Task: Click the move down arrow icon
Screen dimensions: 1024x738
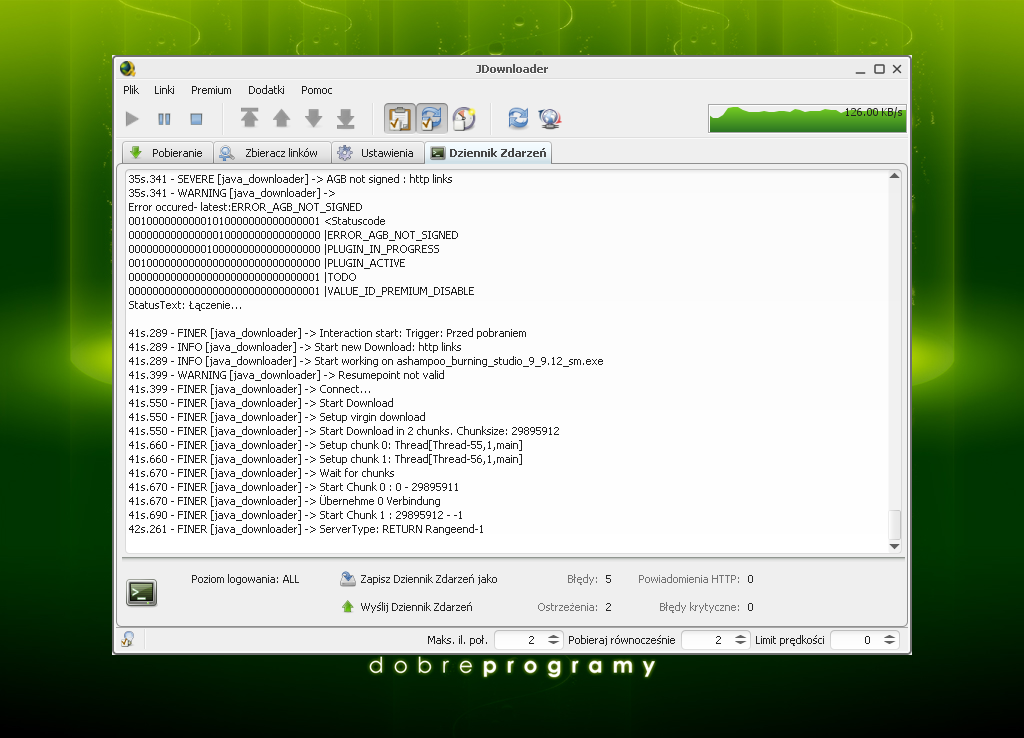Action: (313, 119)
